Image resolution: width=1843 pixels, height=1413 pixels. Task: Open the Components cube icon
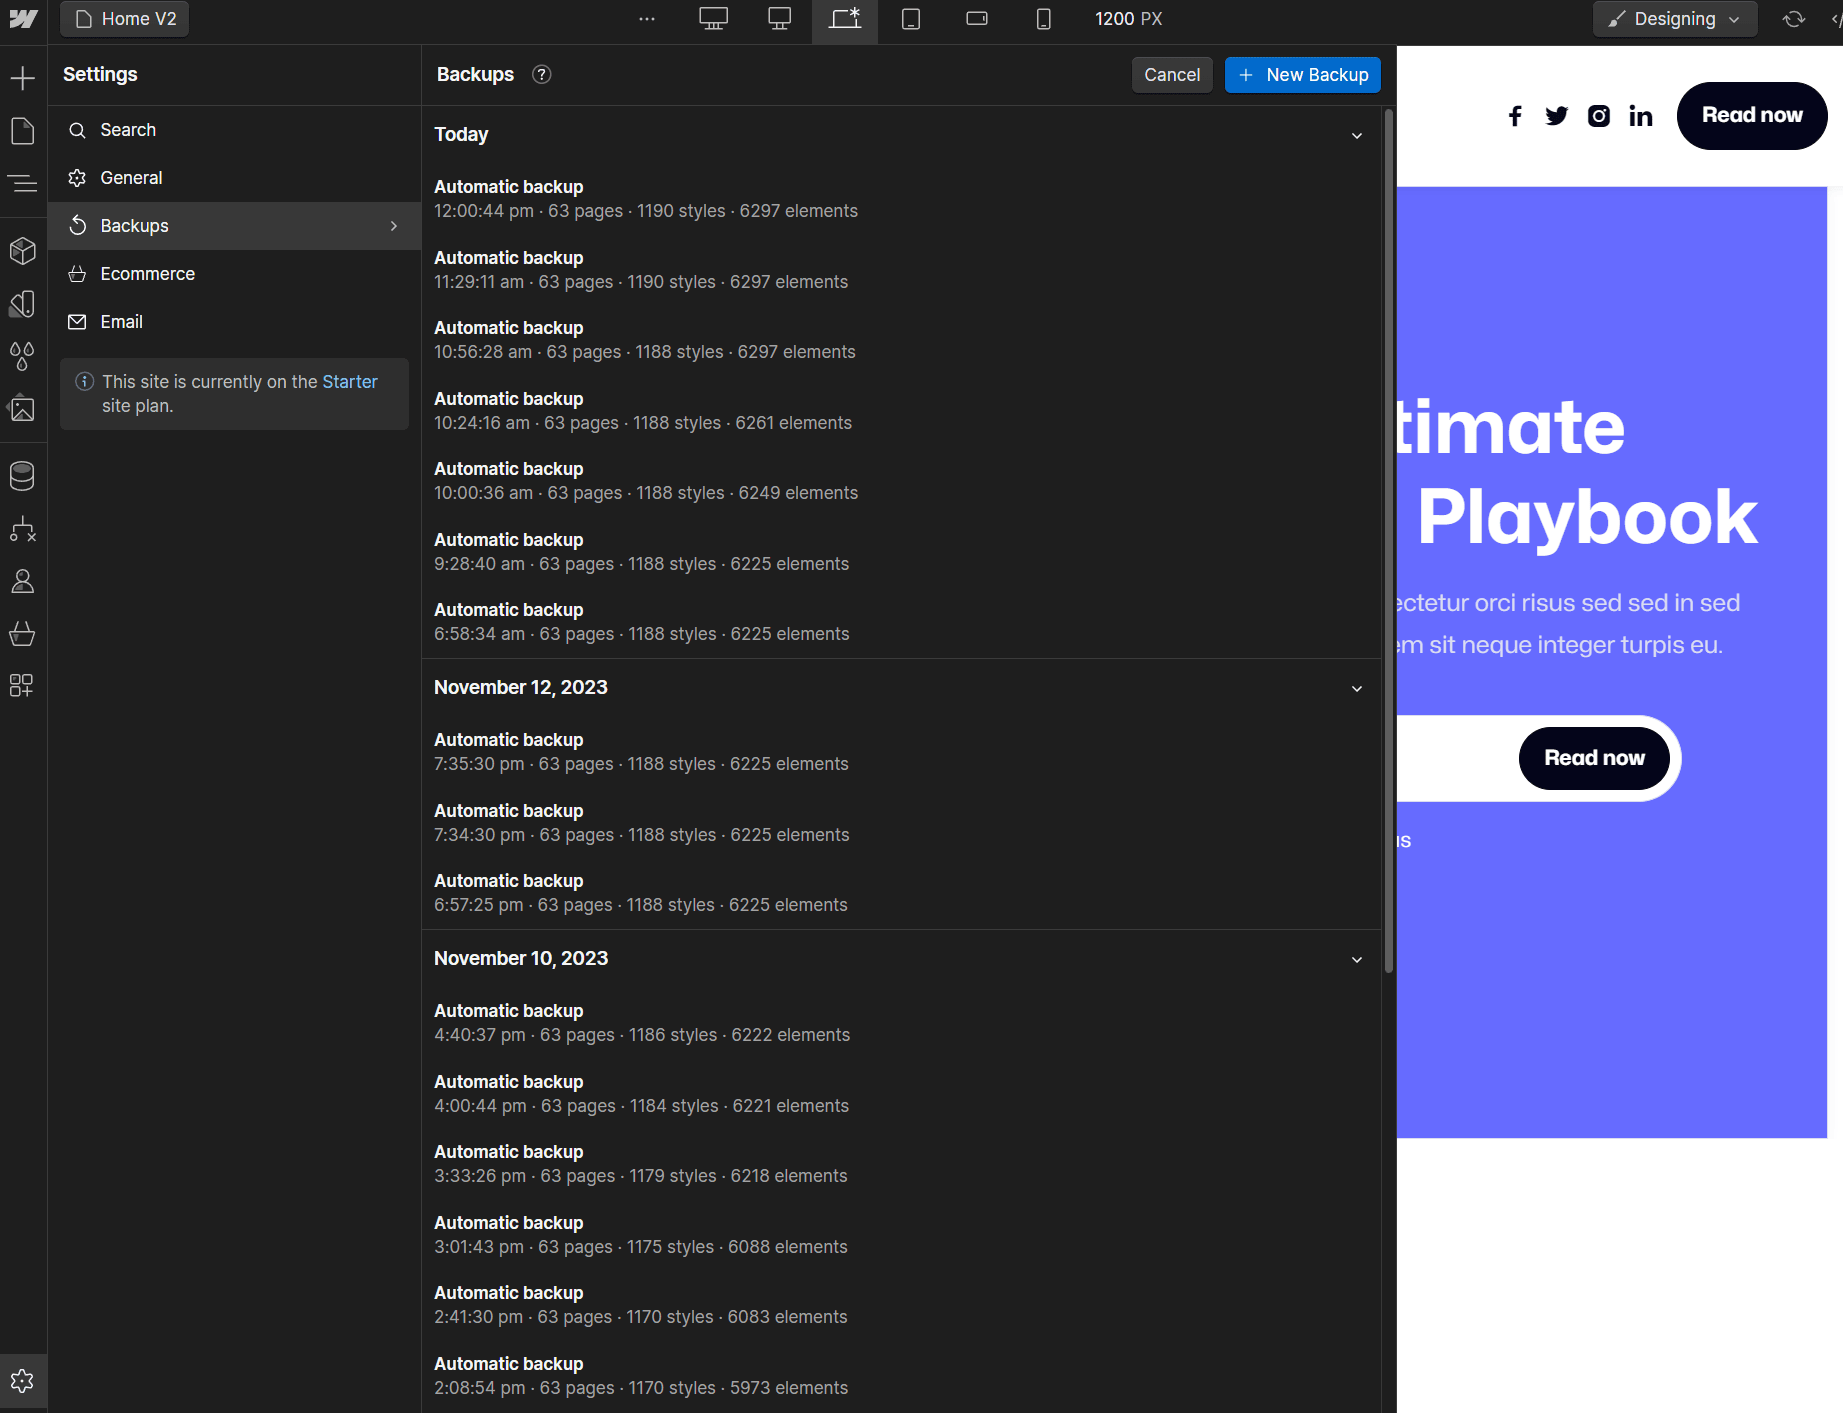[22, 251]
